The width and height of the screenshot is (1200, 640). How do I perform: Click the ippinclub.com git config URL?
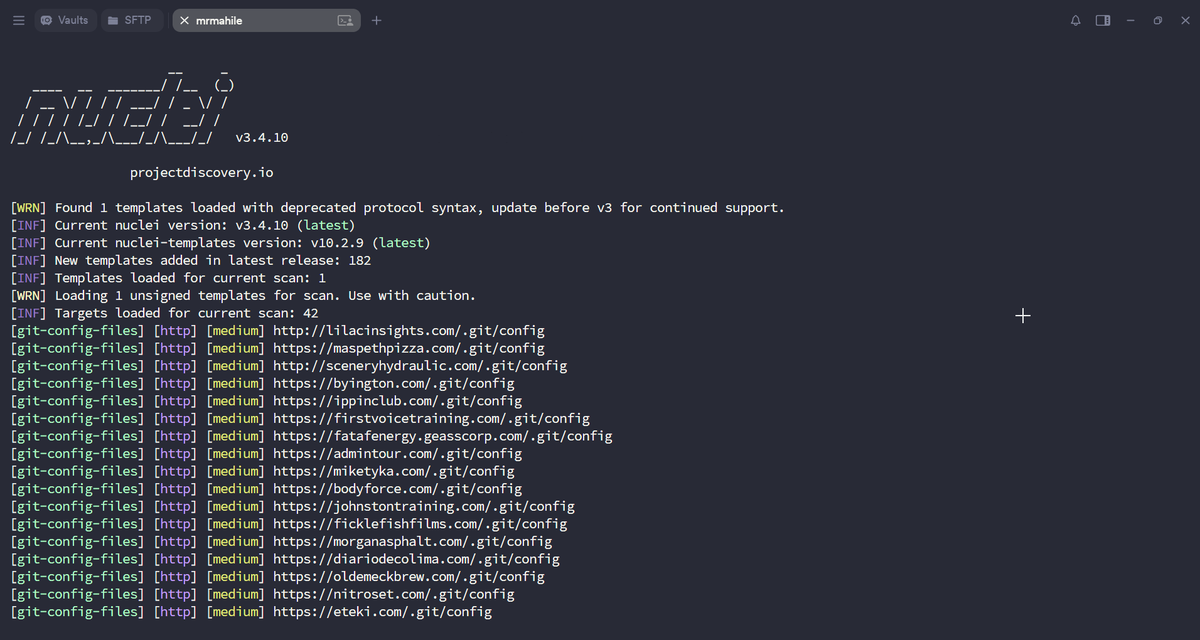[x=397, y=401]
